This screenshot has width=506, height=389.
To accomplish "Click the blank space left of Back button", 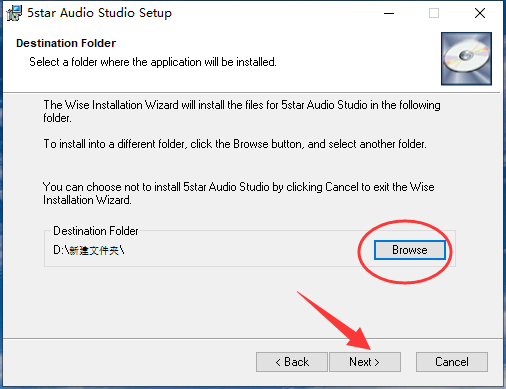I will 130,362.
